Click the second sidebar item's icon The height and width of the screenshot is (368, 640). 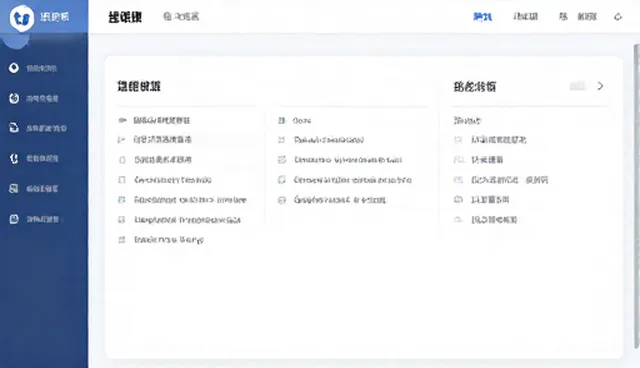(x=14, y=98)
